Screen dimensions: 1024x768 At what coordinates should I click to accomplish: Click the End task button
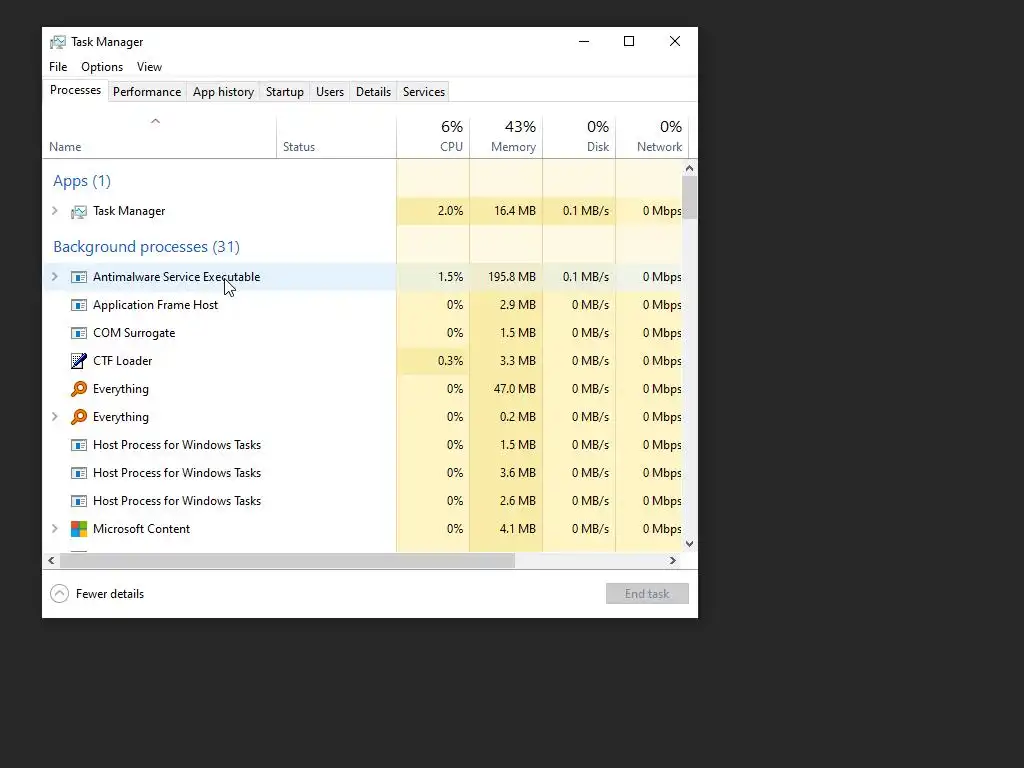[x=647, y=594]
